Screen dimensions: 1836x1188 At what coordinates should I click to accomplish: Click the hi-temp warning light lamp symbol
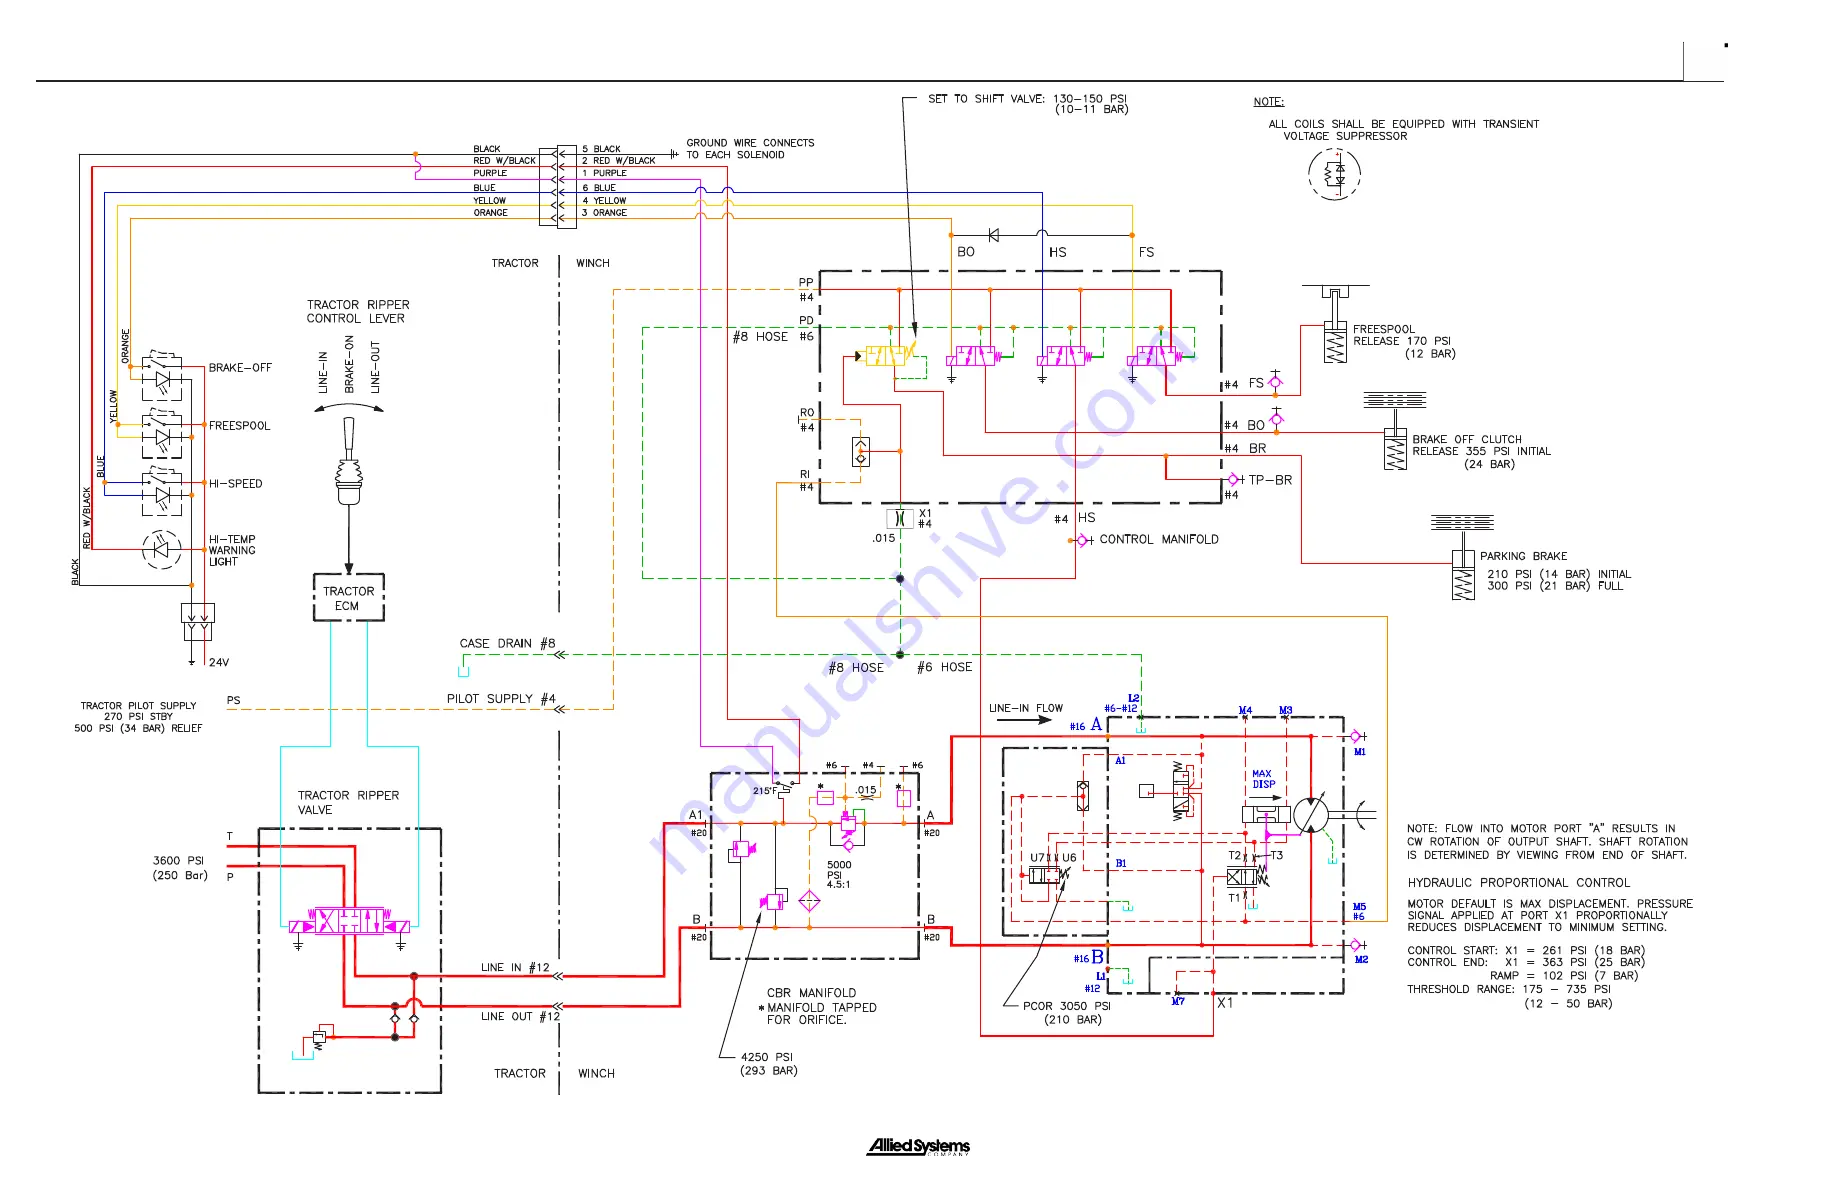pyautogui.click(x=161, y=549)
